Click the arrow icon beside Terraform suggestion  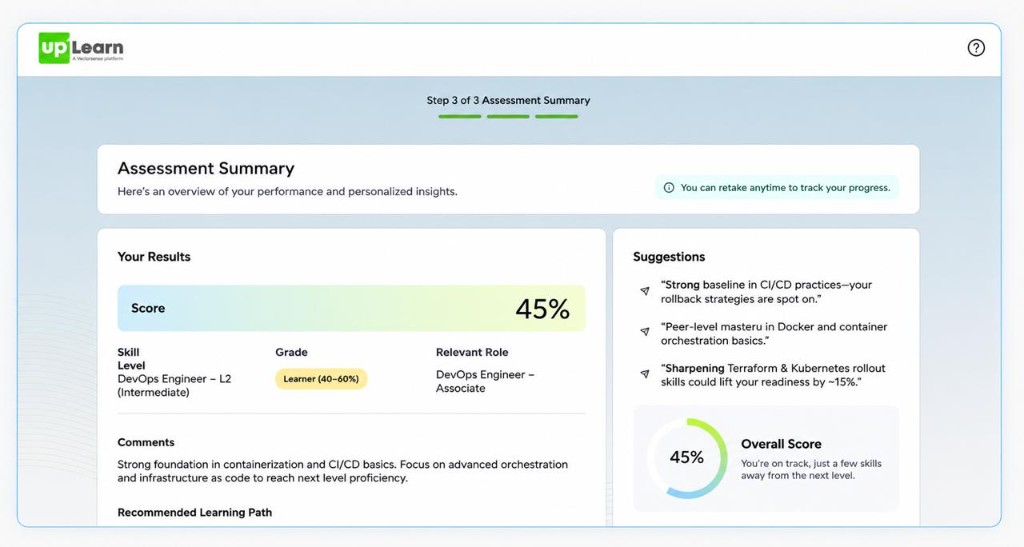(x=645, y=373)
